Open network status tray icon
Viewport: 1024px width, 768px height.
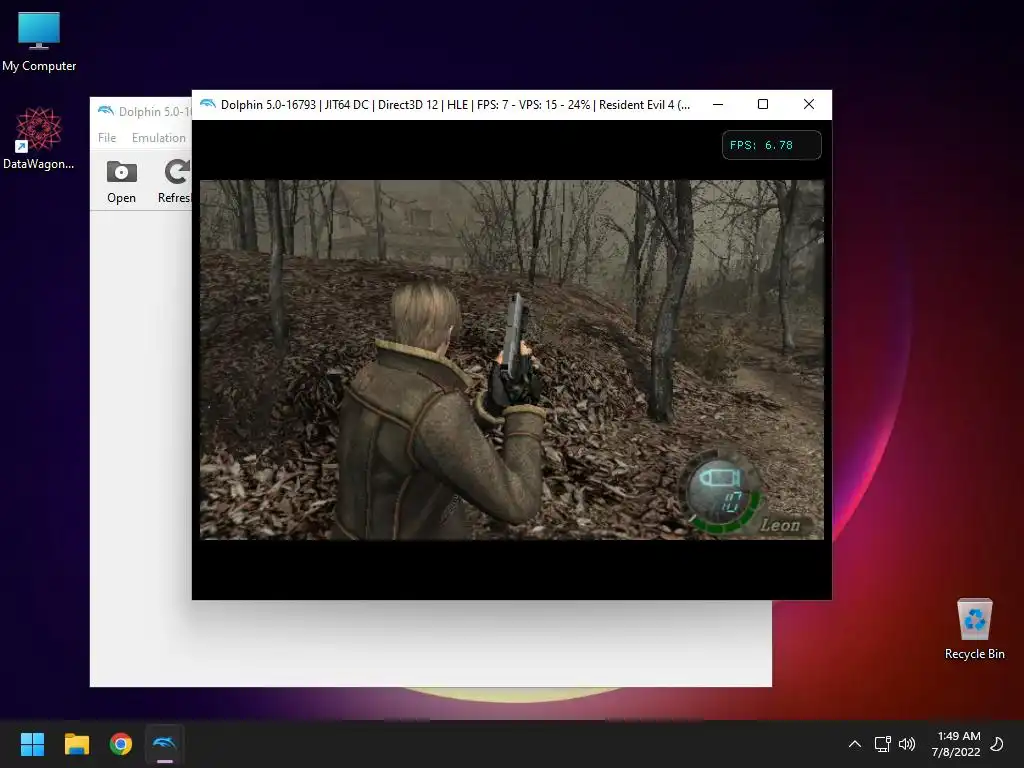pyautogui.click(x=882, y=744)
